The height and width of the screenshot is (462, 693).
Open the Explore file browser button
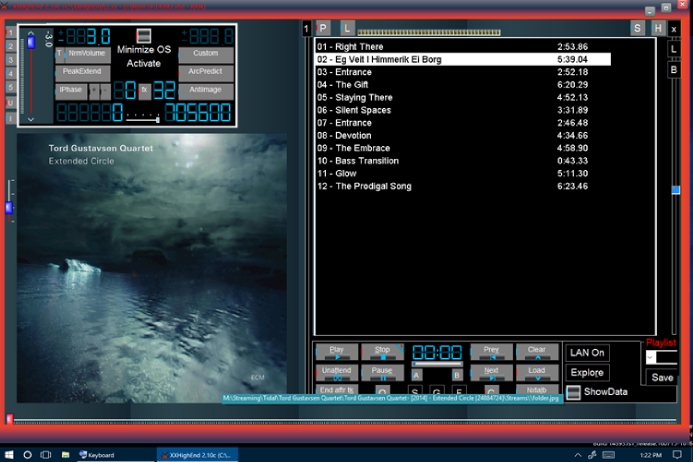[x=587, y=373]
